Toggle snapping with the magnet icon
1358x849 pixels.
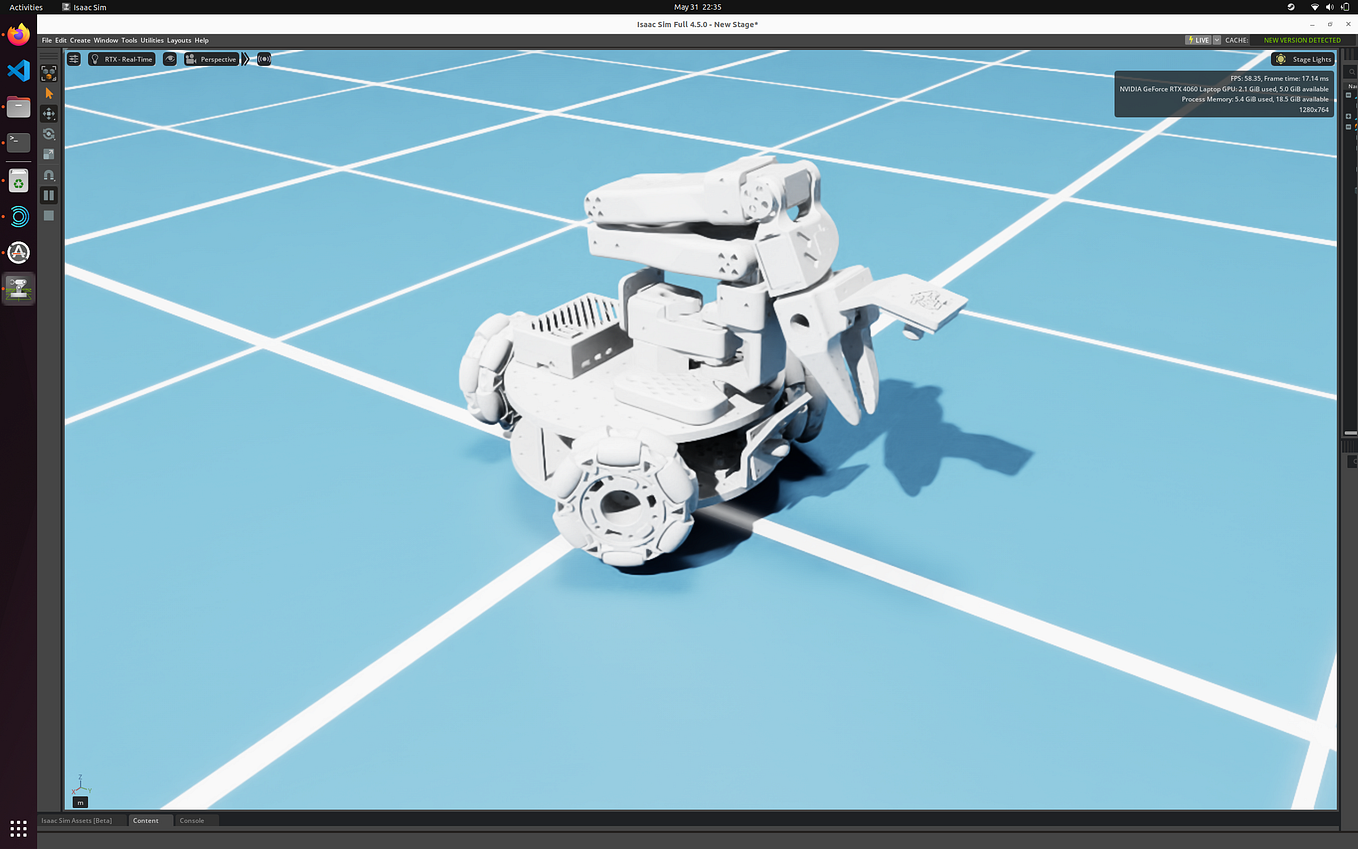pyautogui.click(x=48, y=174)
